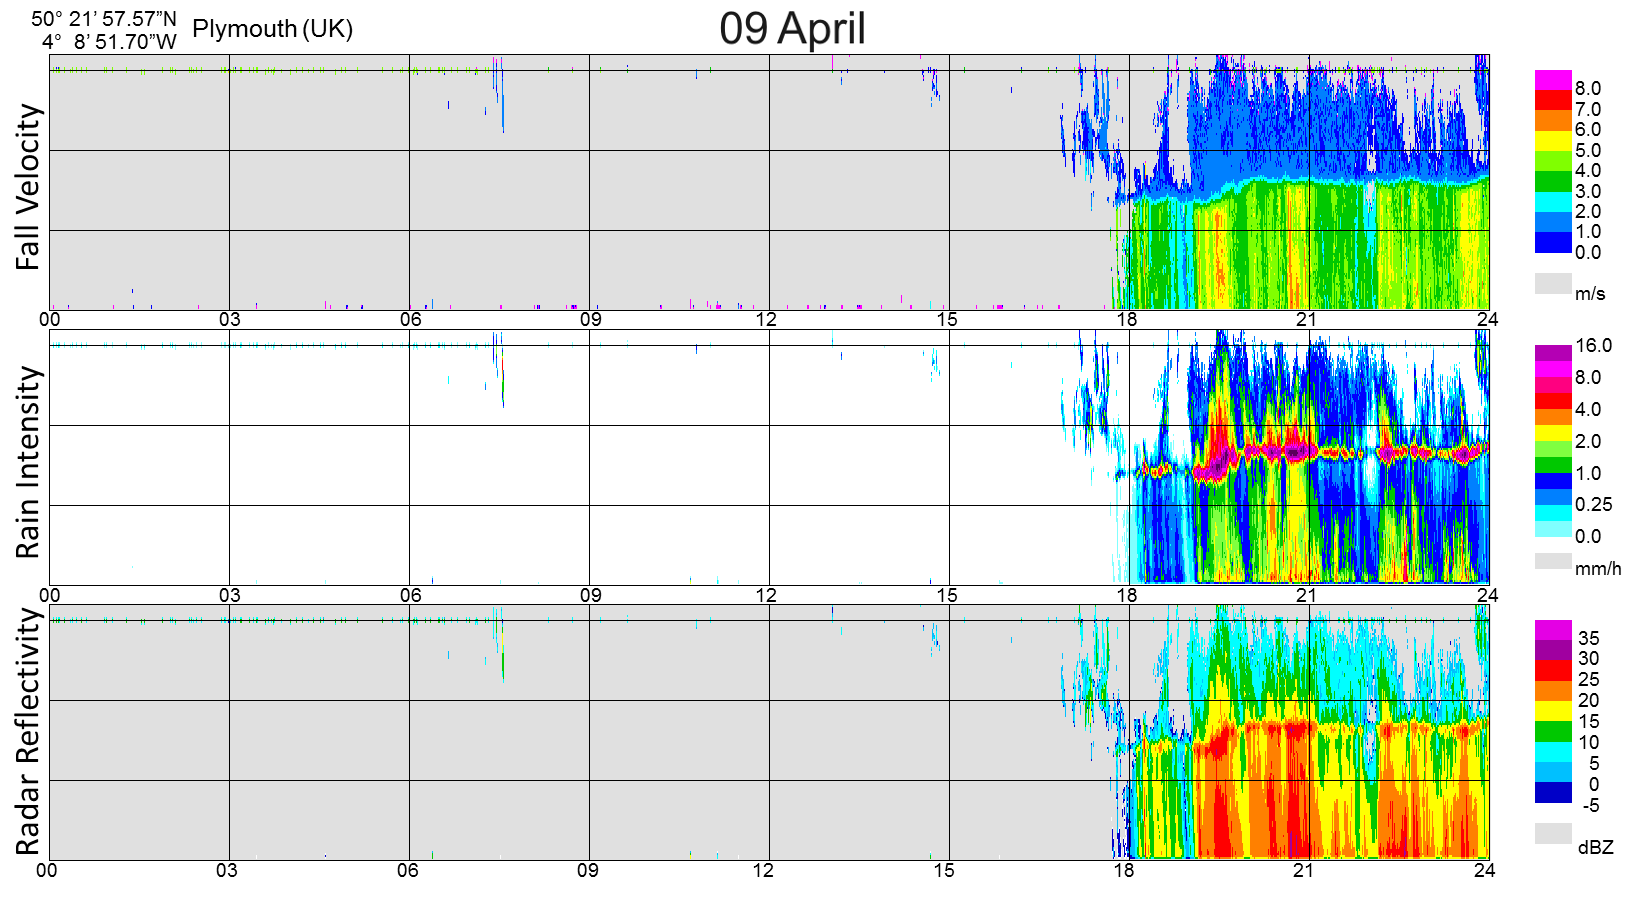Click hour 18 tick below Fall Velocity panel

(x=1127, y=320)
